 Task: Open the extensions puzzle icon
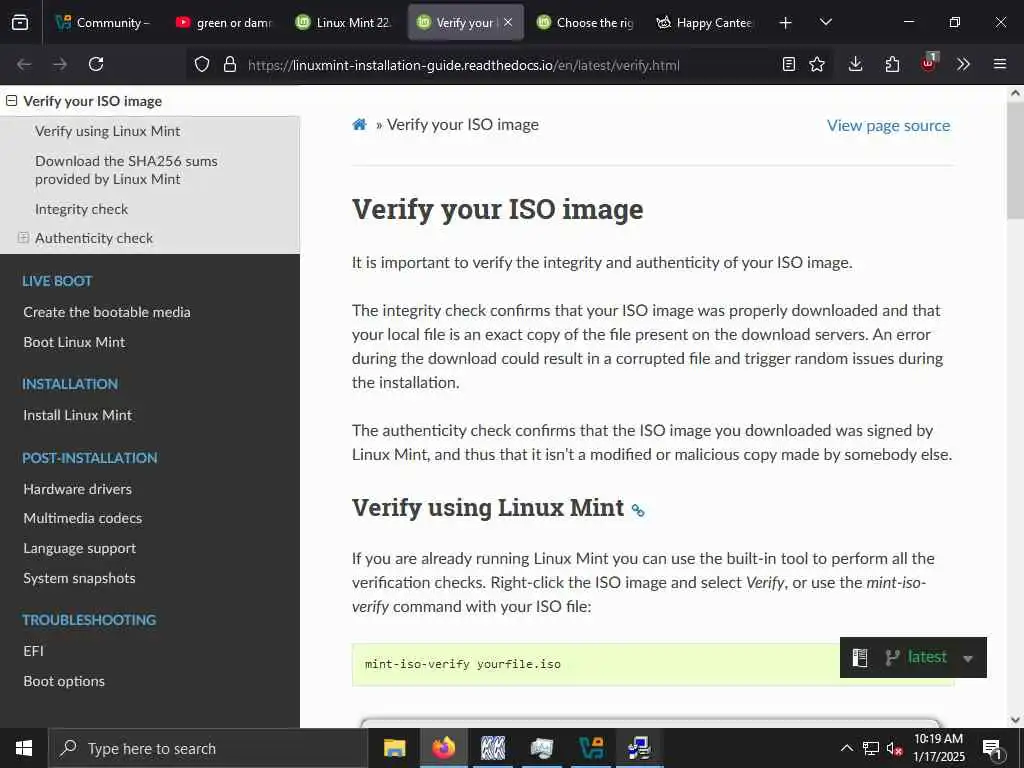tap(892, 64)
